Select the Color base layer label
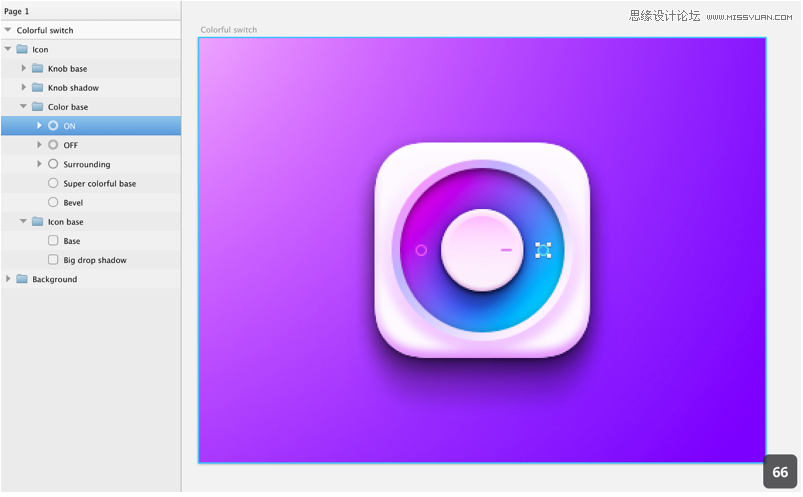803x497 pixels. [68, 107]
